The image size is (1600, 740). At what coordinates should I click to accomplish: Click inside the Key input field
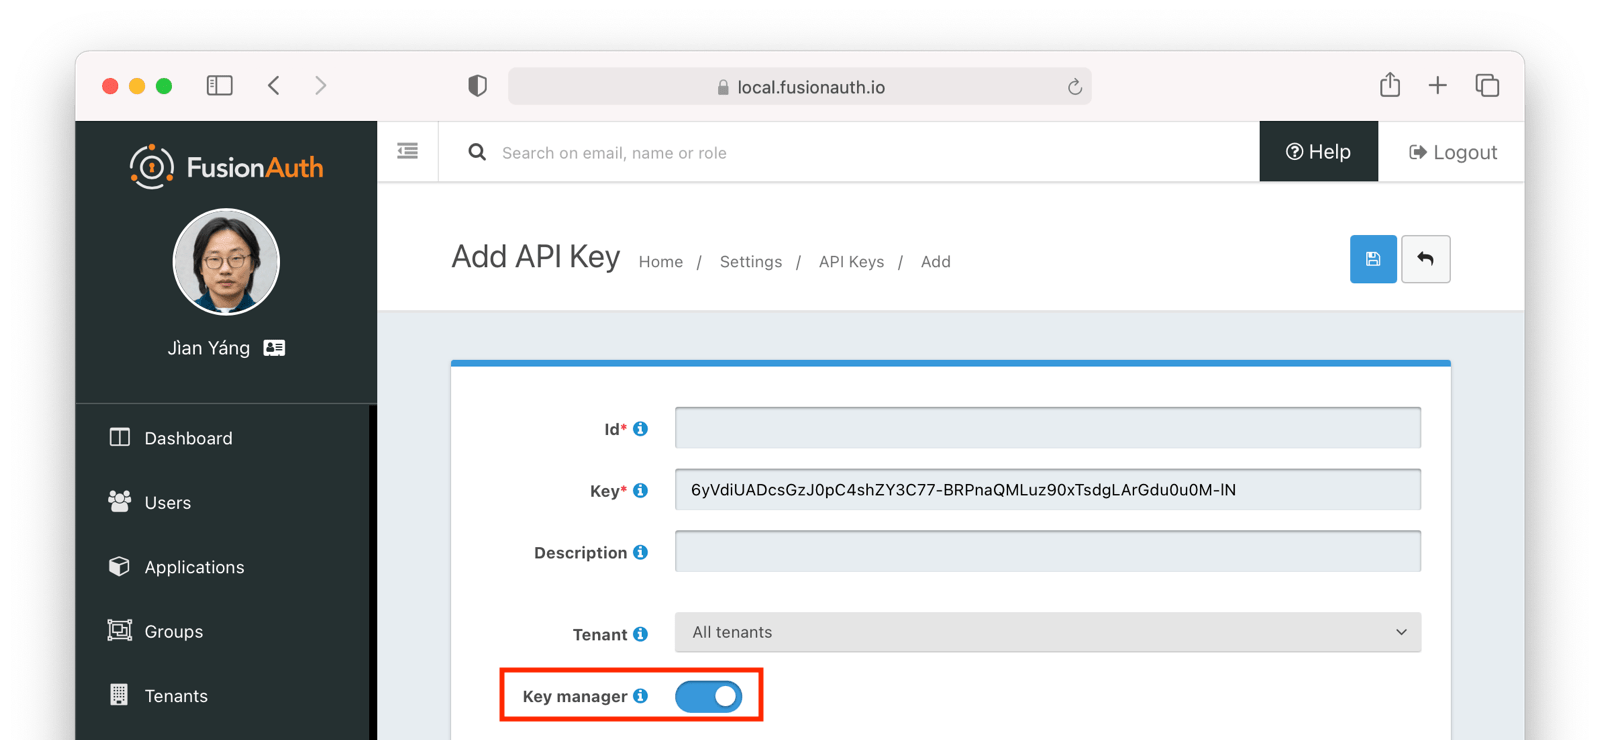tap(1048, 490)
